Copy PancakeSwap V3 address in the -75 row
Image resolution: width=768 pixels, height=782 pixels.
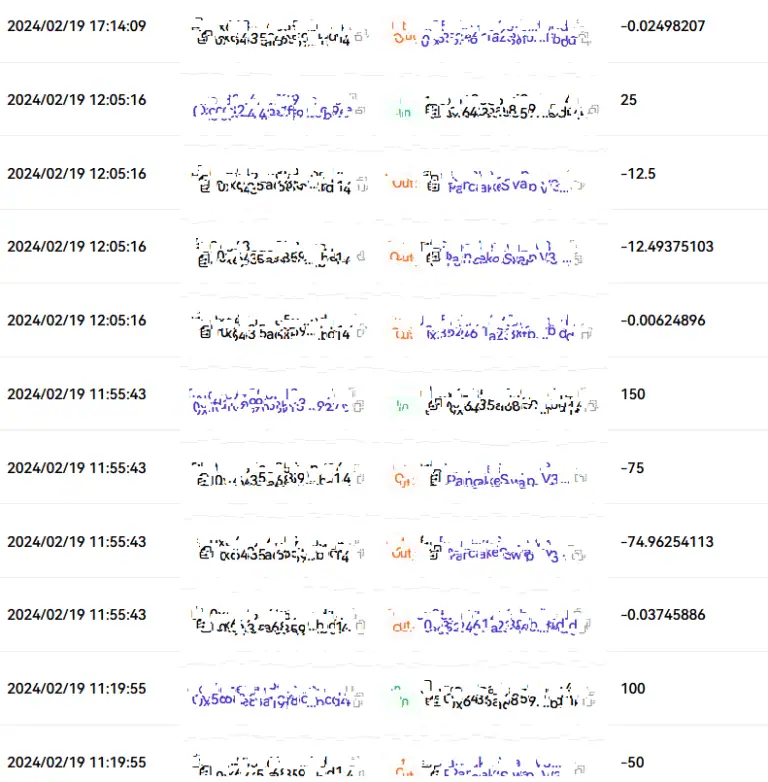[577, 480]
